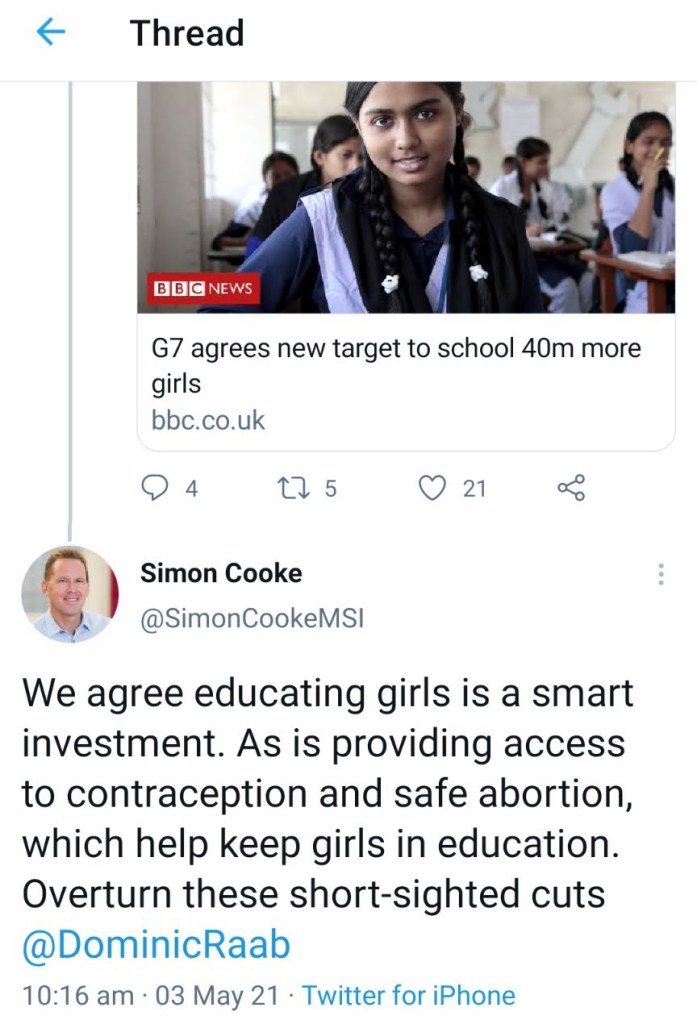Click the Thread header title
Image resolution: width=697 pixels, height=1024 pixels.
[x=187, y=33]
